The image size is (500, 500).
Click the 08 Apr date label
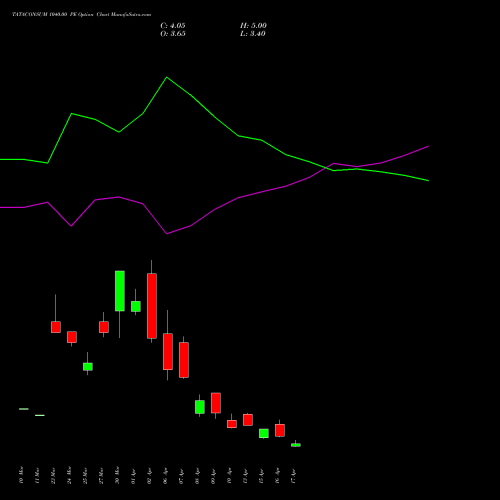point(197,476)
